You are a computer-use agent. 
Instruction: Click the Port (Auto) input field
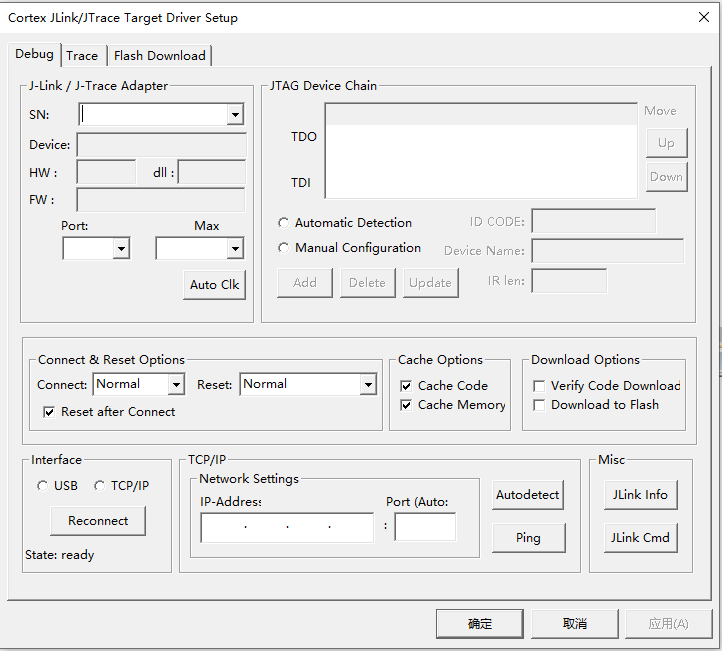click(425, 527)
